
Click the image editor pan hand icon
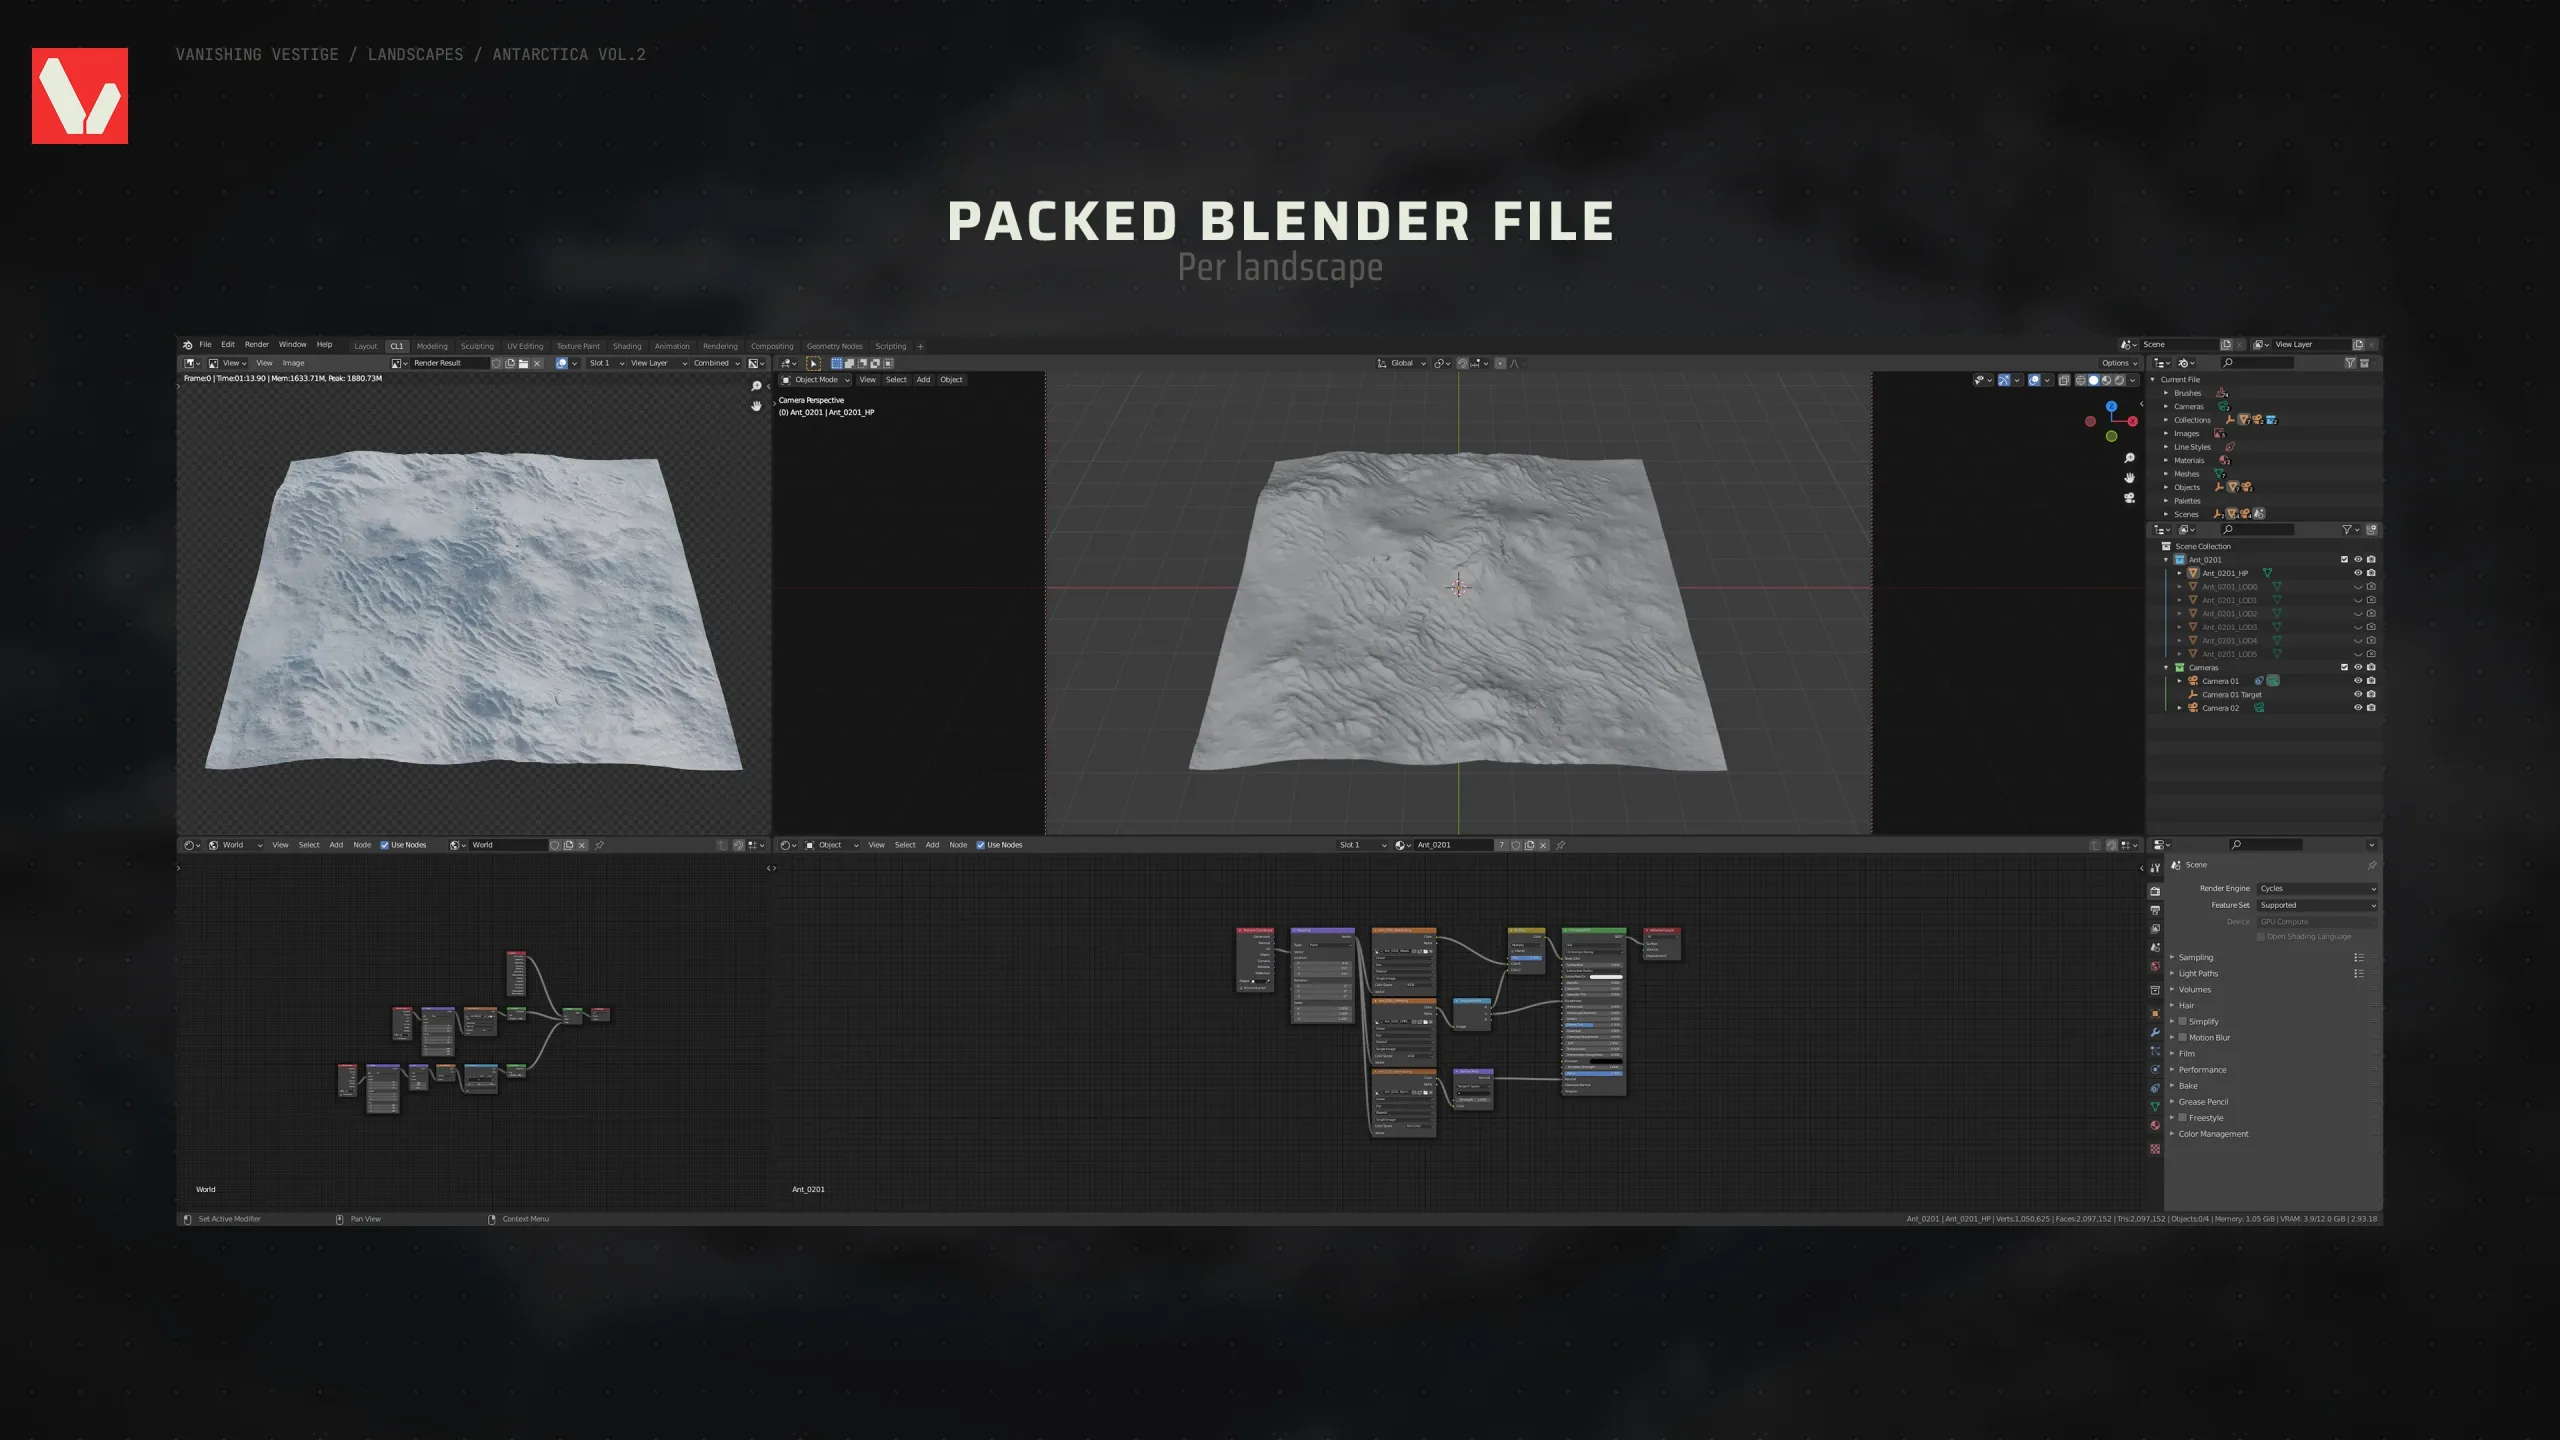tap(756, 406)
